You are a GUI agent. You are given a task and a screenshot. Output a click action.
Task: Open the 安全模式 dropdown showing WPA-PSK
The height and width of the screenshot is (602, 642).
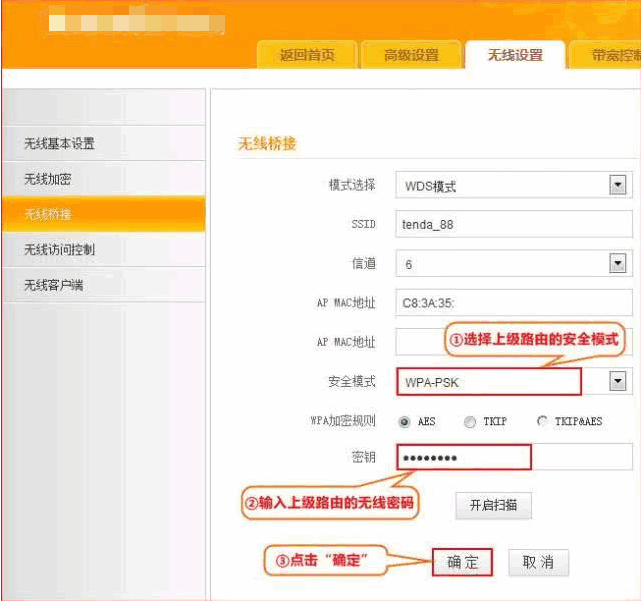coord(617,381)
